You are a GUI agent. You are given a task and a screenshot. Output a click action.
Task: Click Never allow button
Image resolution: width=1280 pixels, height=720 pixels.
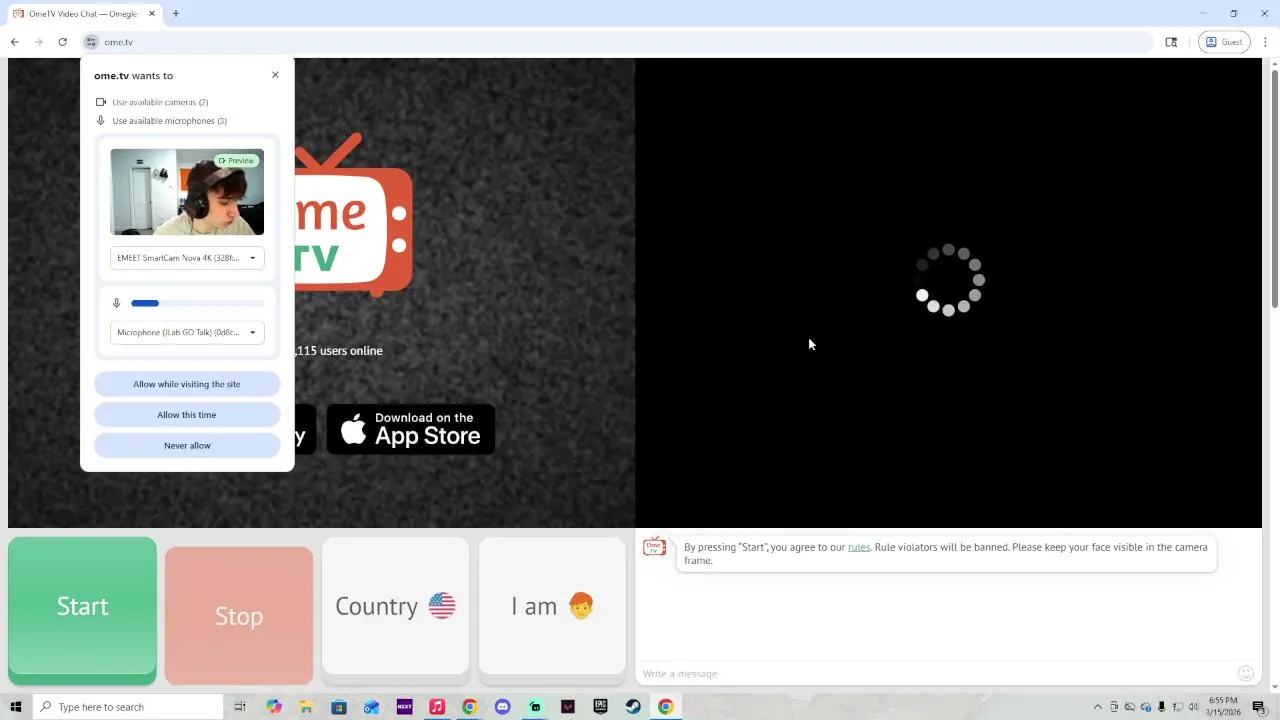point(187,446)
